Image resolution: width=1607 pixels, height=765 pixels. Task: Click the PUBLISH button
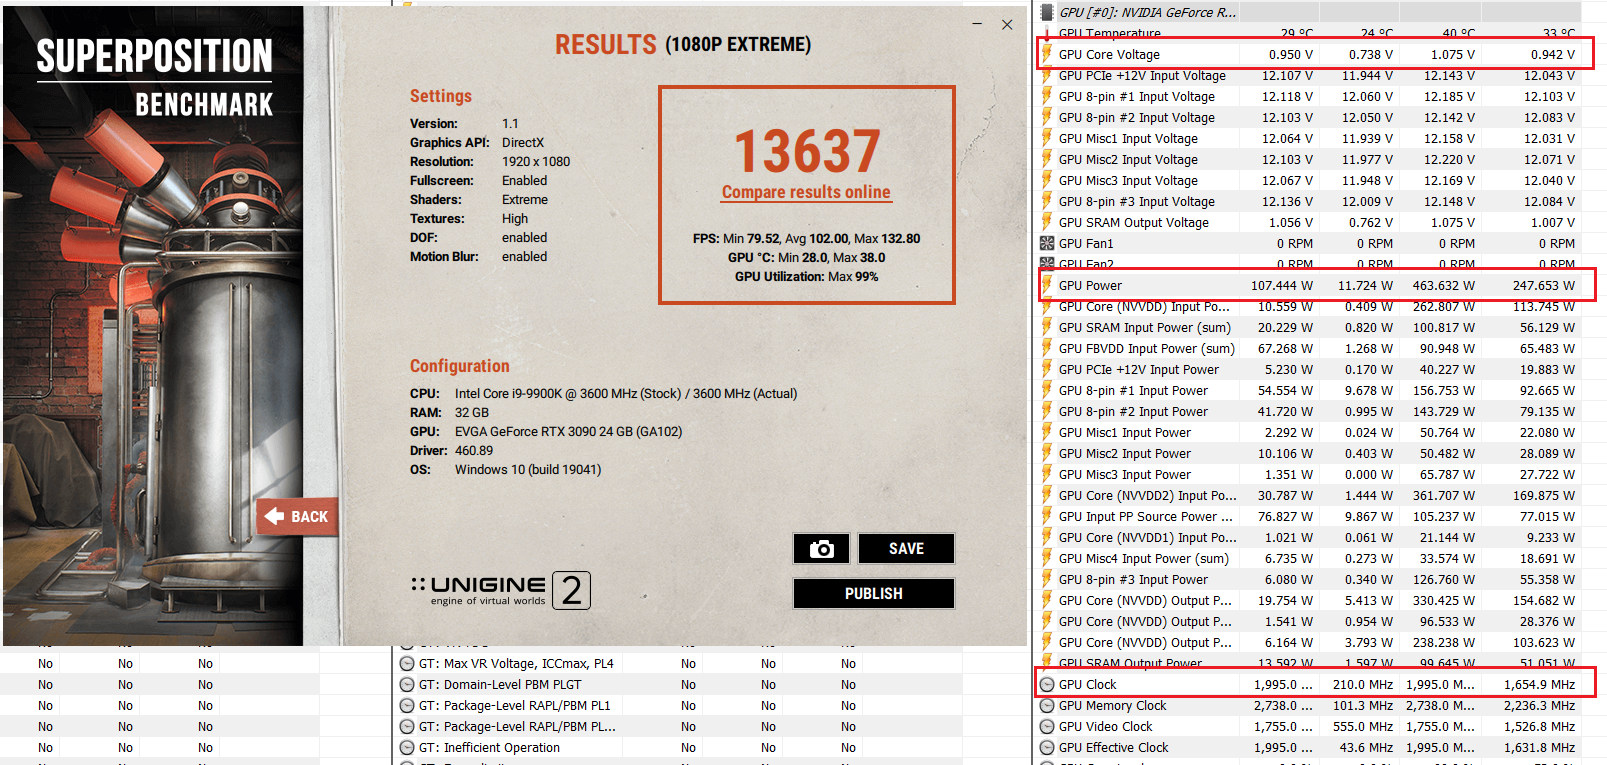(874, 593)
